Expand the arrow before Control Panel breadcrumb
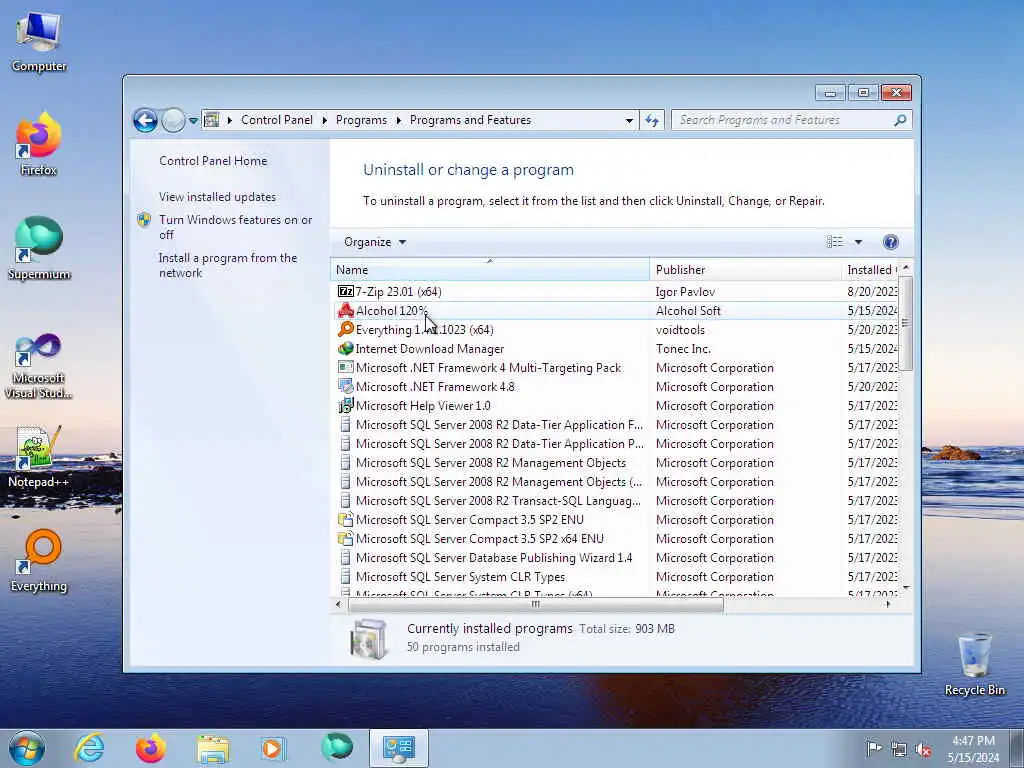 pos(230,120)
